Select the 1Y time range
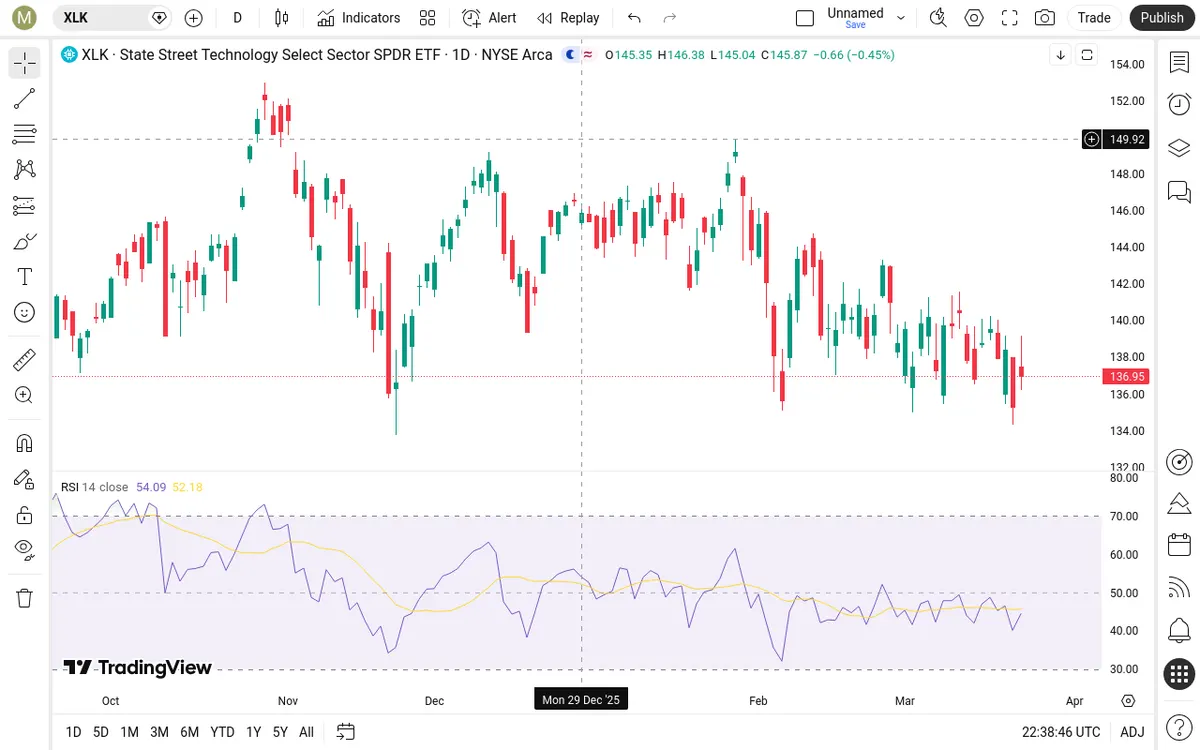Screen dimensions: 1200x750 tap(253, 732)
